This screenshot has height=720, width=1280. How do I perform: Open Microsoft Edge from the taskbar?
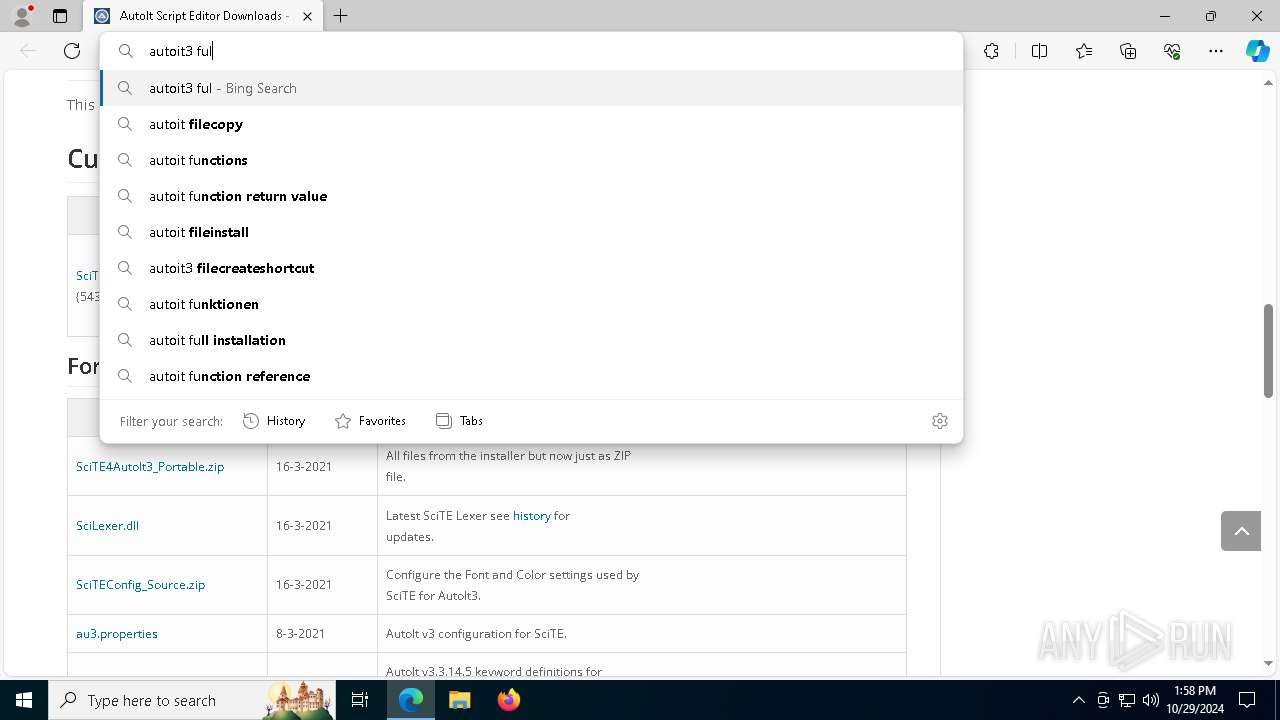point(411,700)
